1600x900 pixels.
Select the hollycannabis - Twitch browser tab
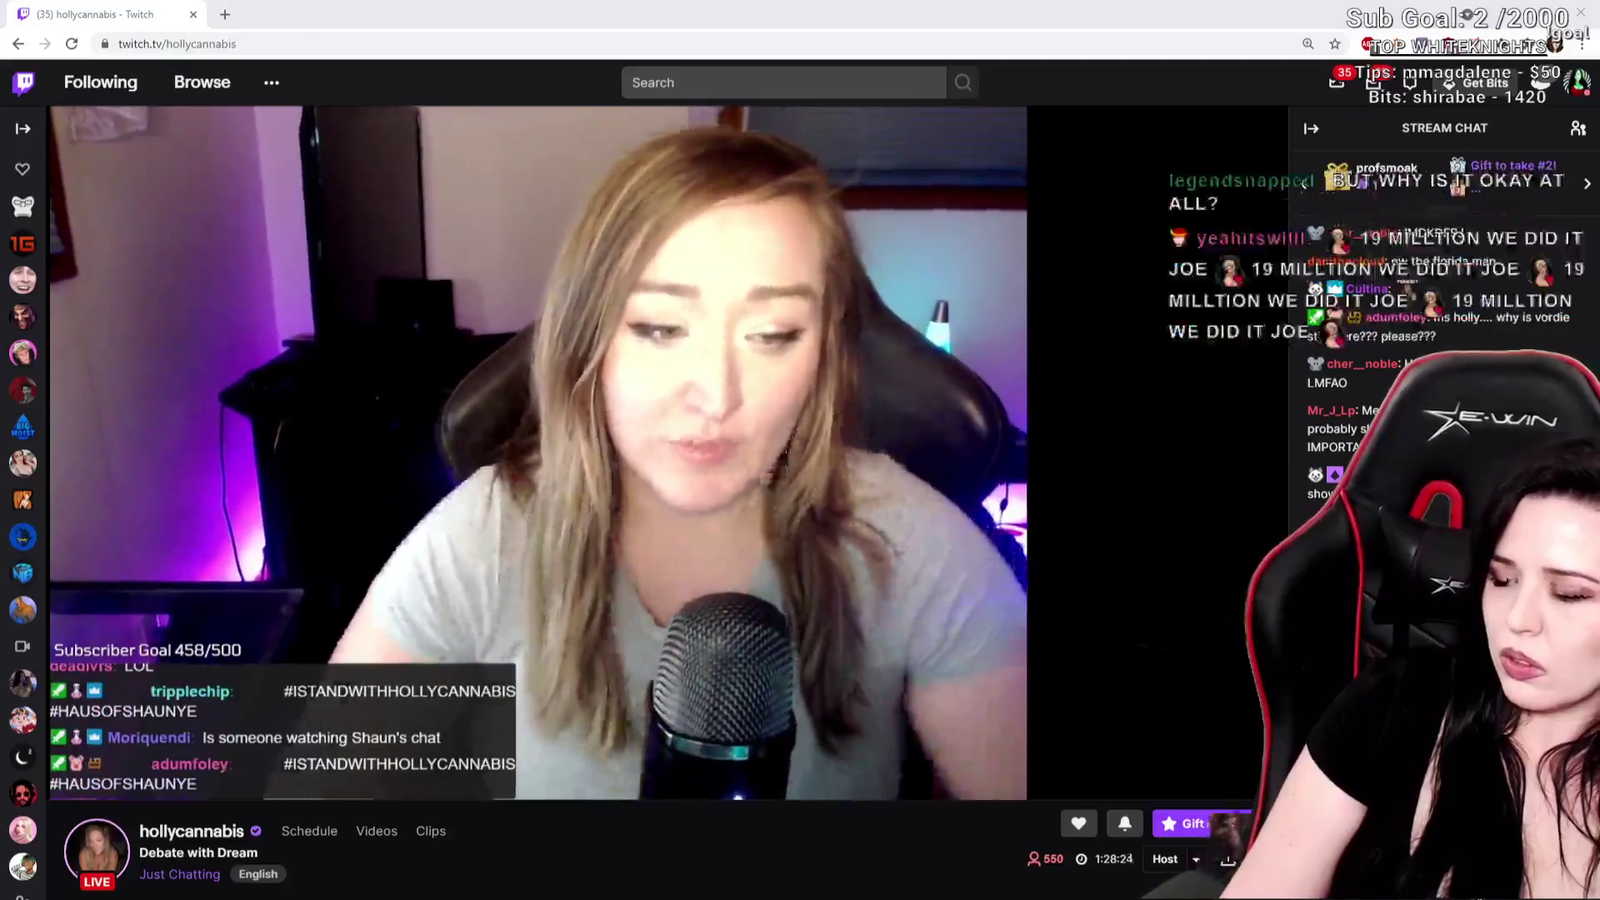pos(107,14)
